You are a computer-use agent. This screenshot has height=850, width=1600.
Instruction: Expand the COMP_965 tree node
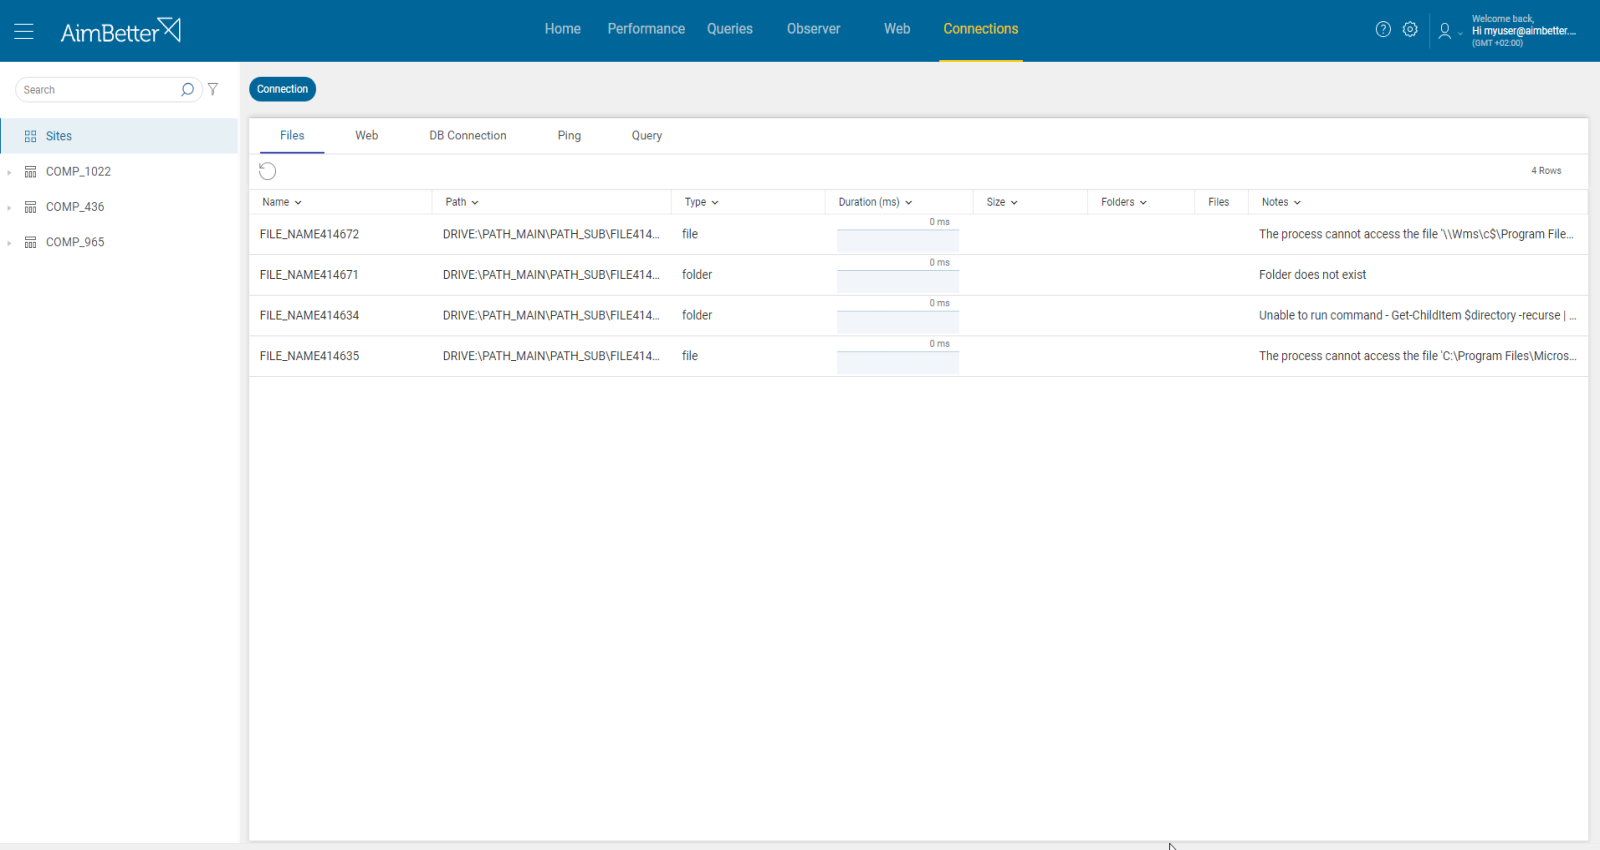point(9,242)
